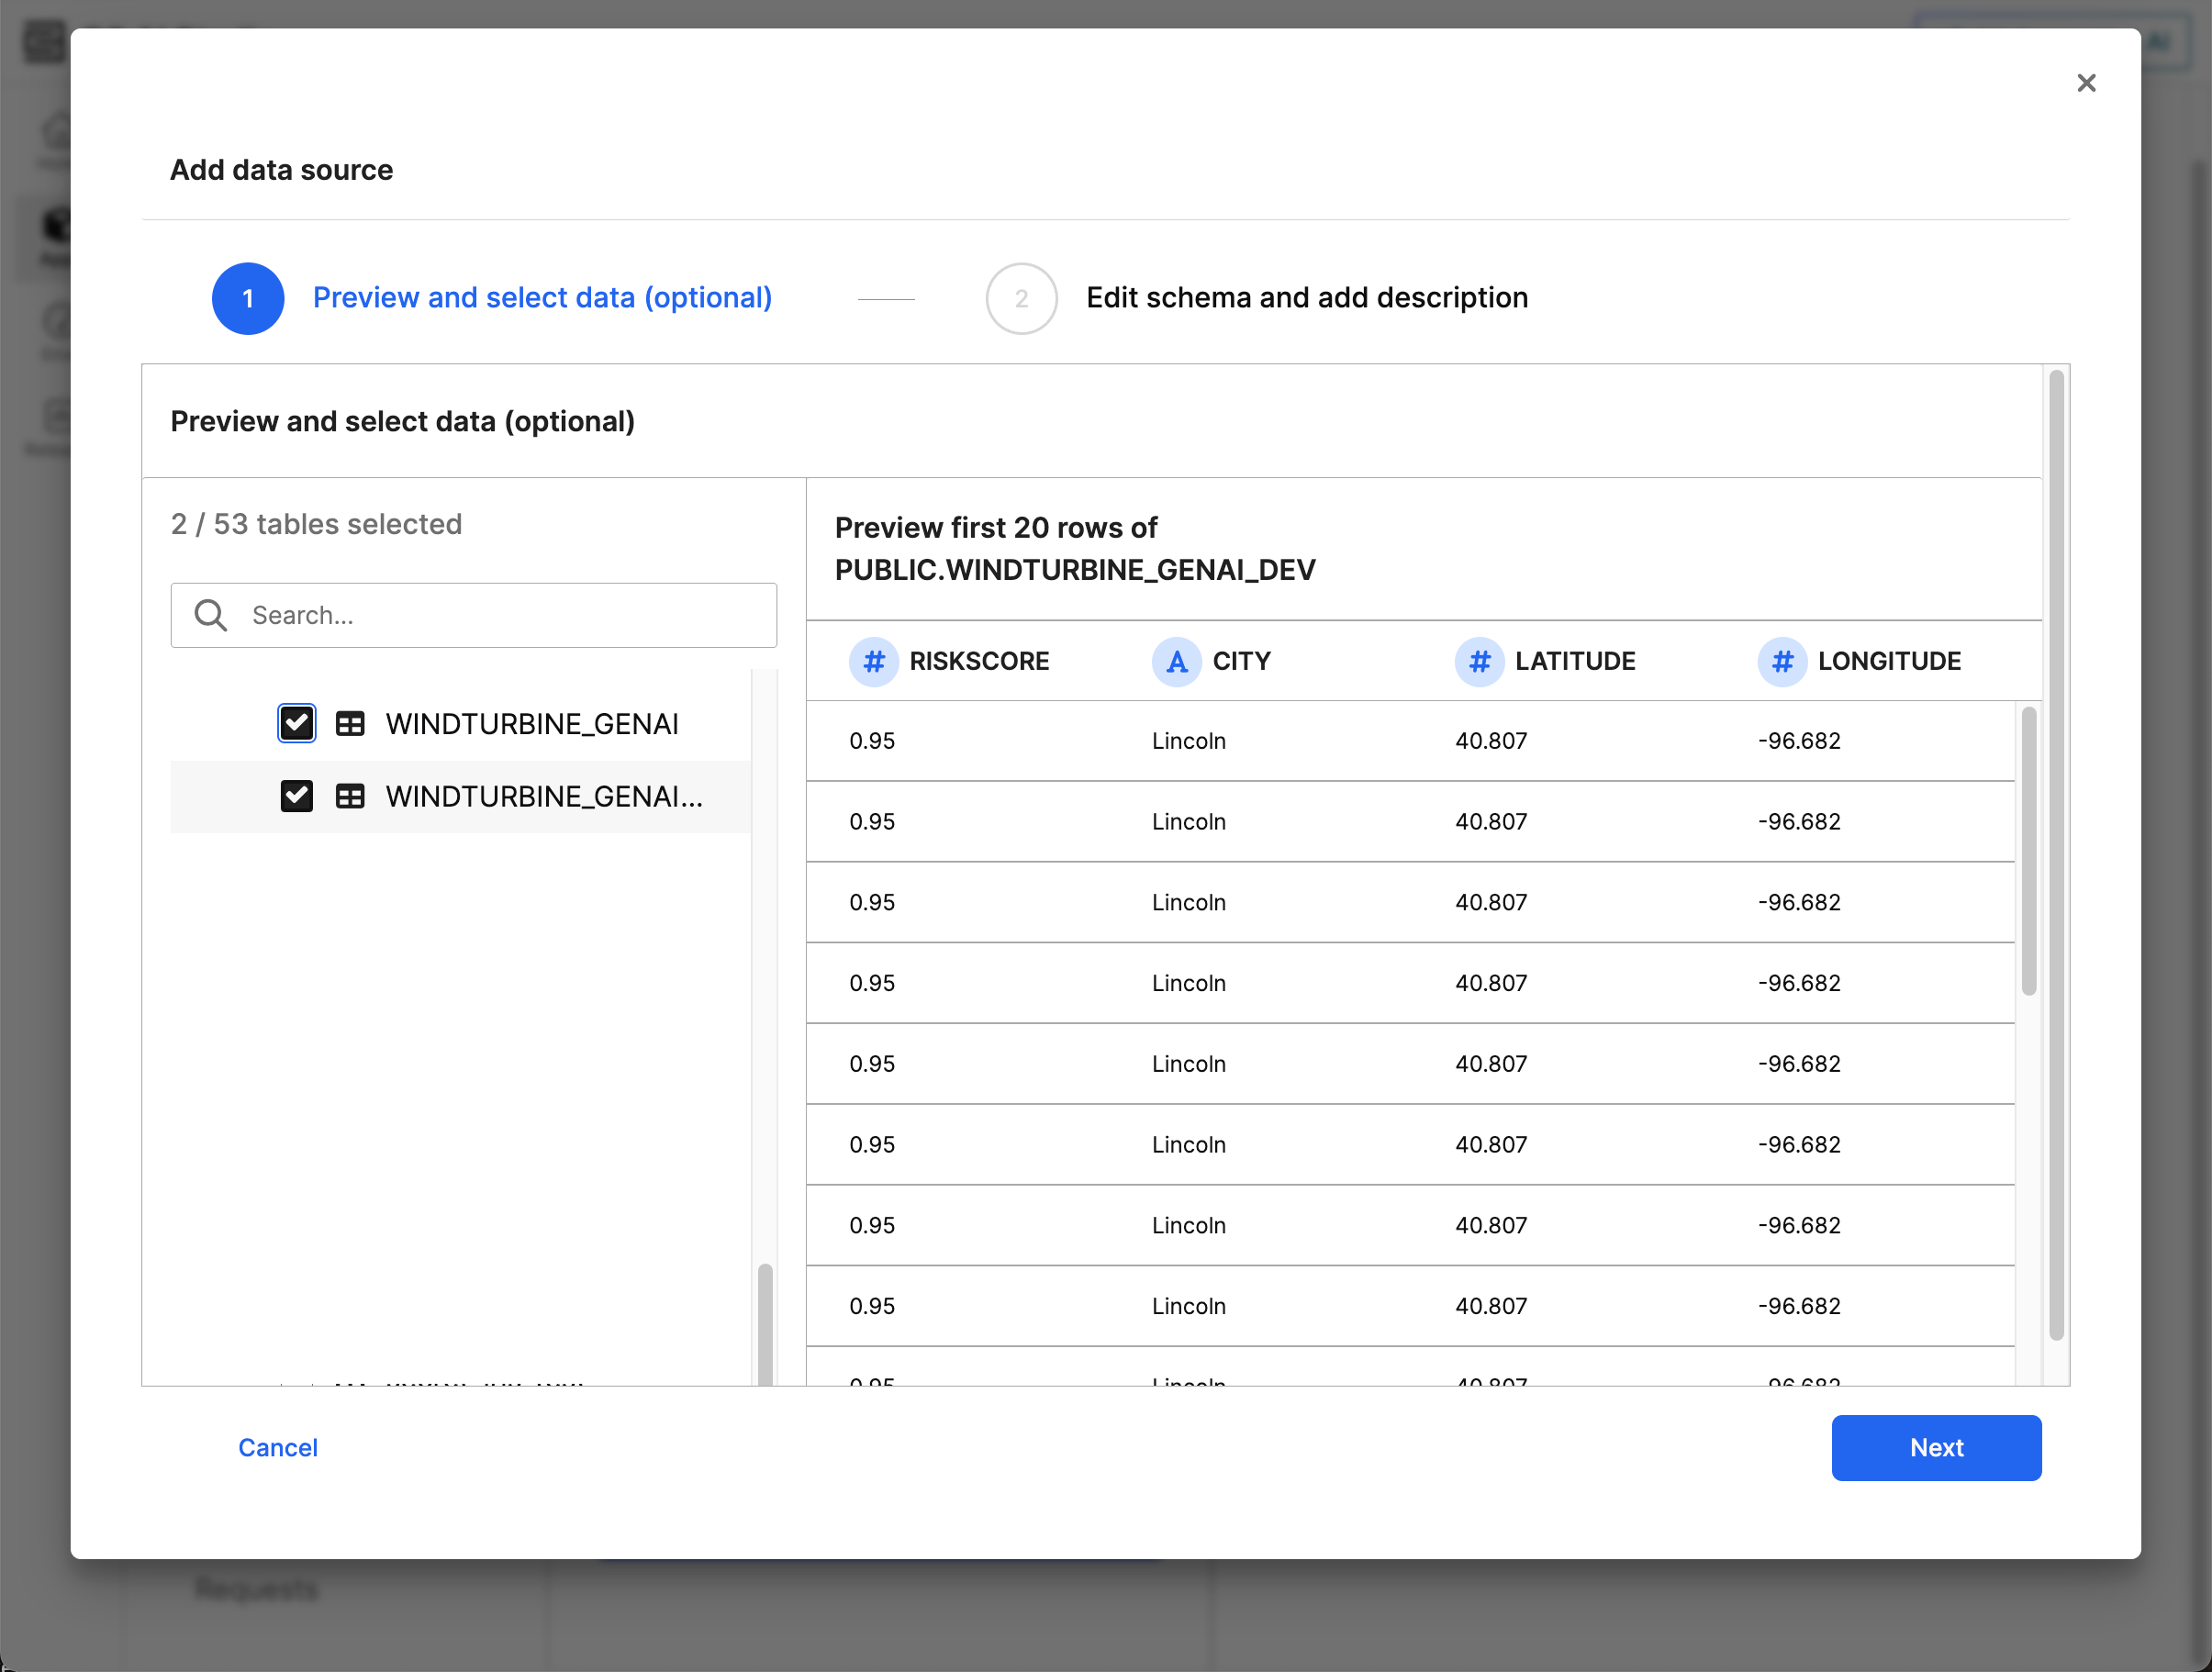Viewport: 2212px width, 1672px height.
Task: Click the Next button
Action: (1935, 1447)
